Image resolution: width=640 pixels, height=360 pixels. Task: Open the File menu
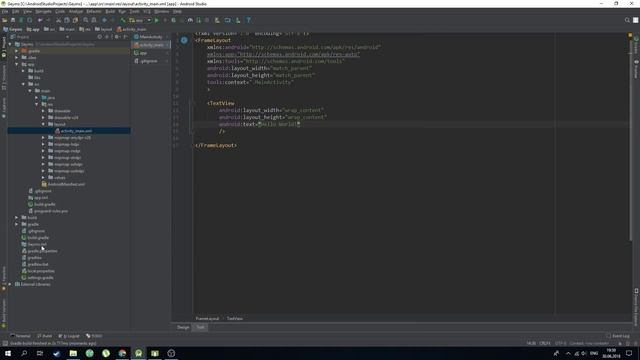pos(4,11)
